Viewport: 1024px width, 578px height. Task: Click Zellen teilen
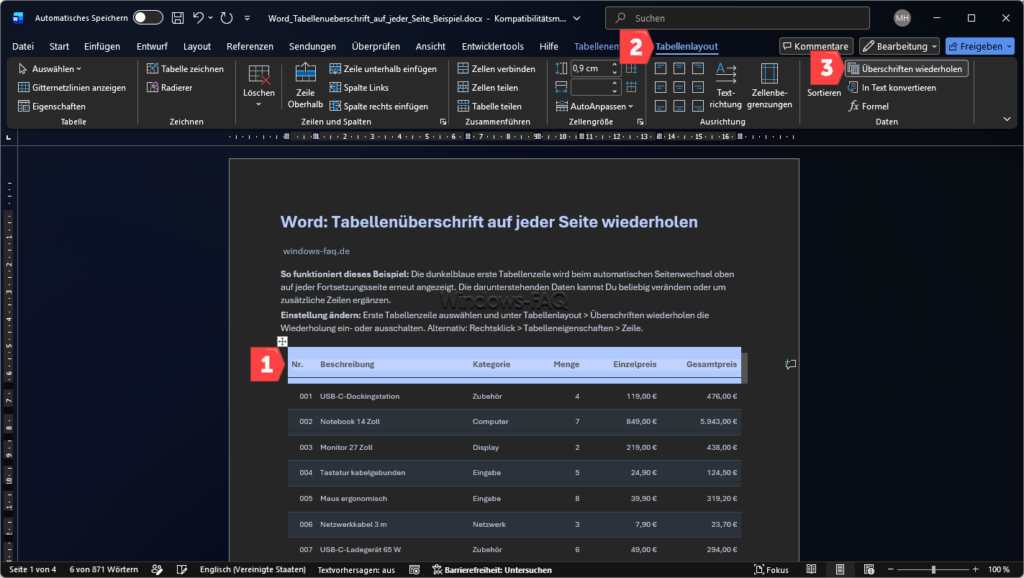488,88
